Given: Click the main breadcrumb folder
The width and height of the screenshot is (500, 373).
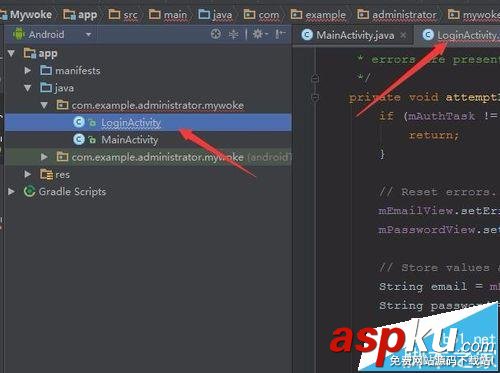Looking at the screenshot, I should [168, 14].
